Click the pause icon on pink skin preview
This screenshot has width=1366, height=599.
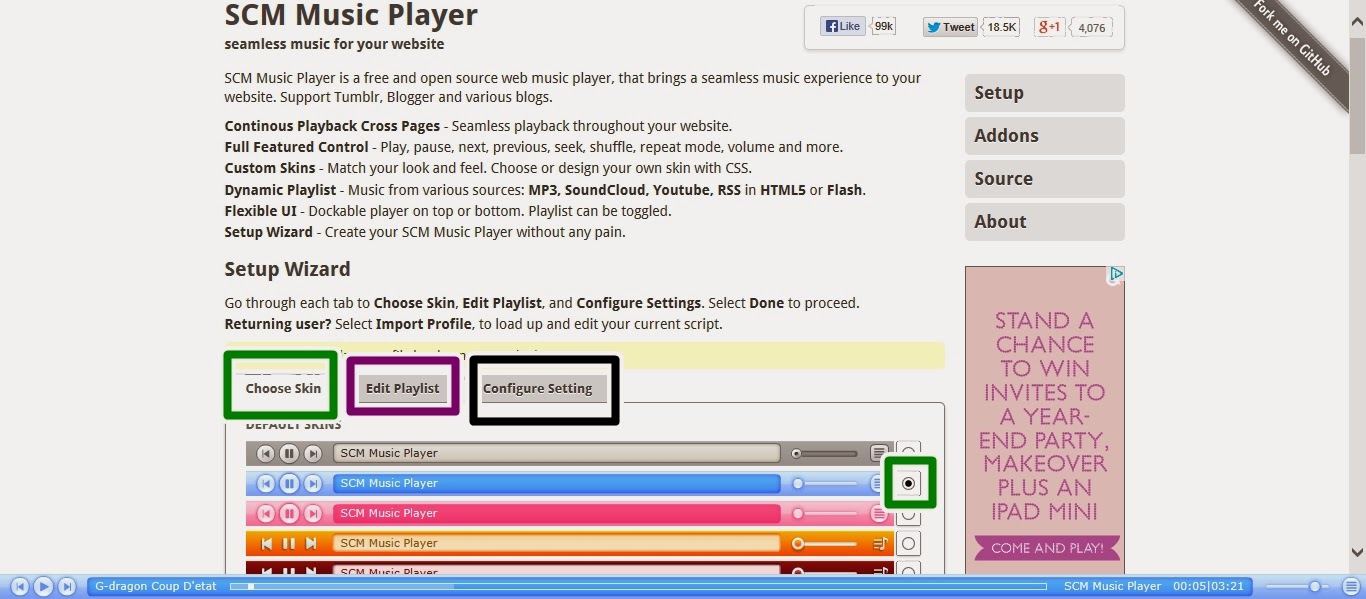(289, 513)
